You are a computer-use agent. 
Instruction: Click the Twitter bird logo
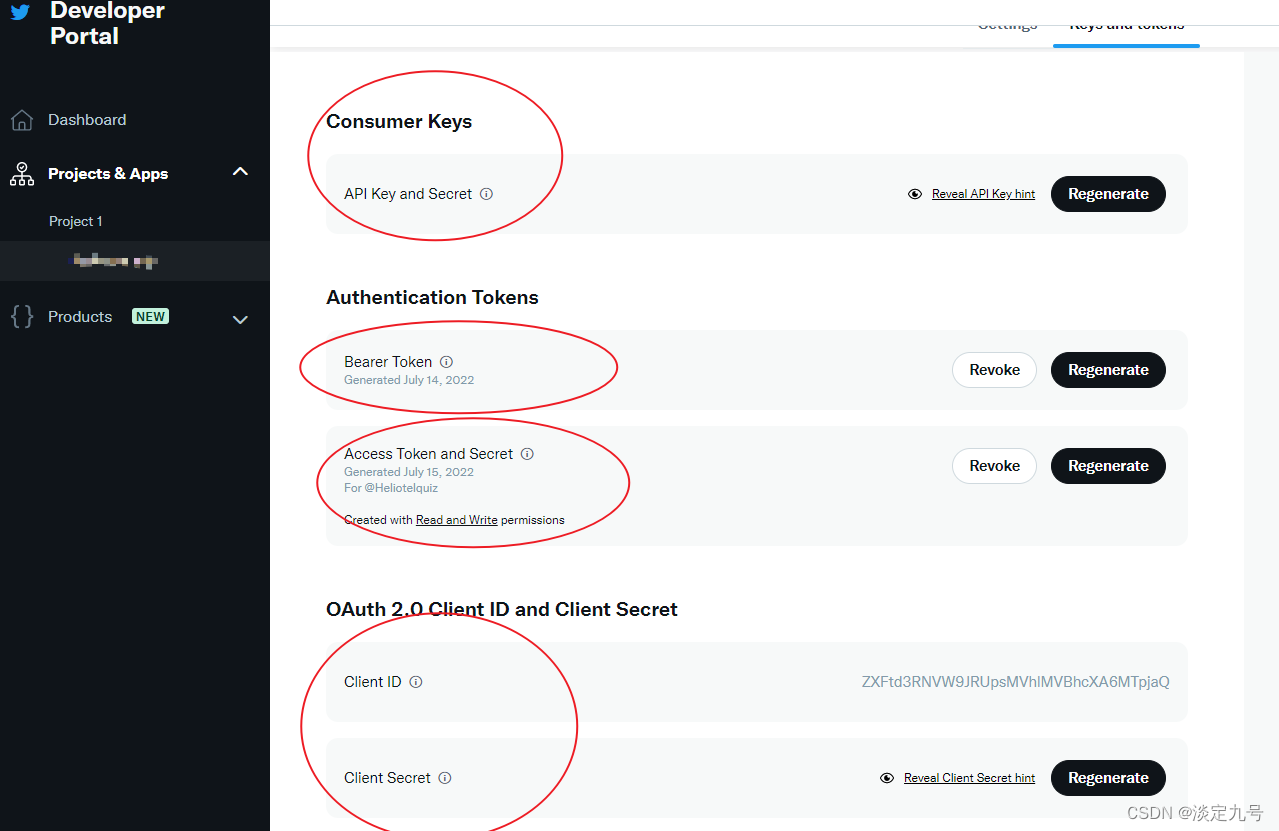tap(21, 13)
